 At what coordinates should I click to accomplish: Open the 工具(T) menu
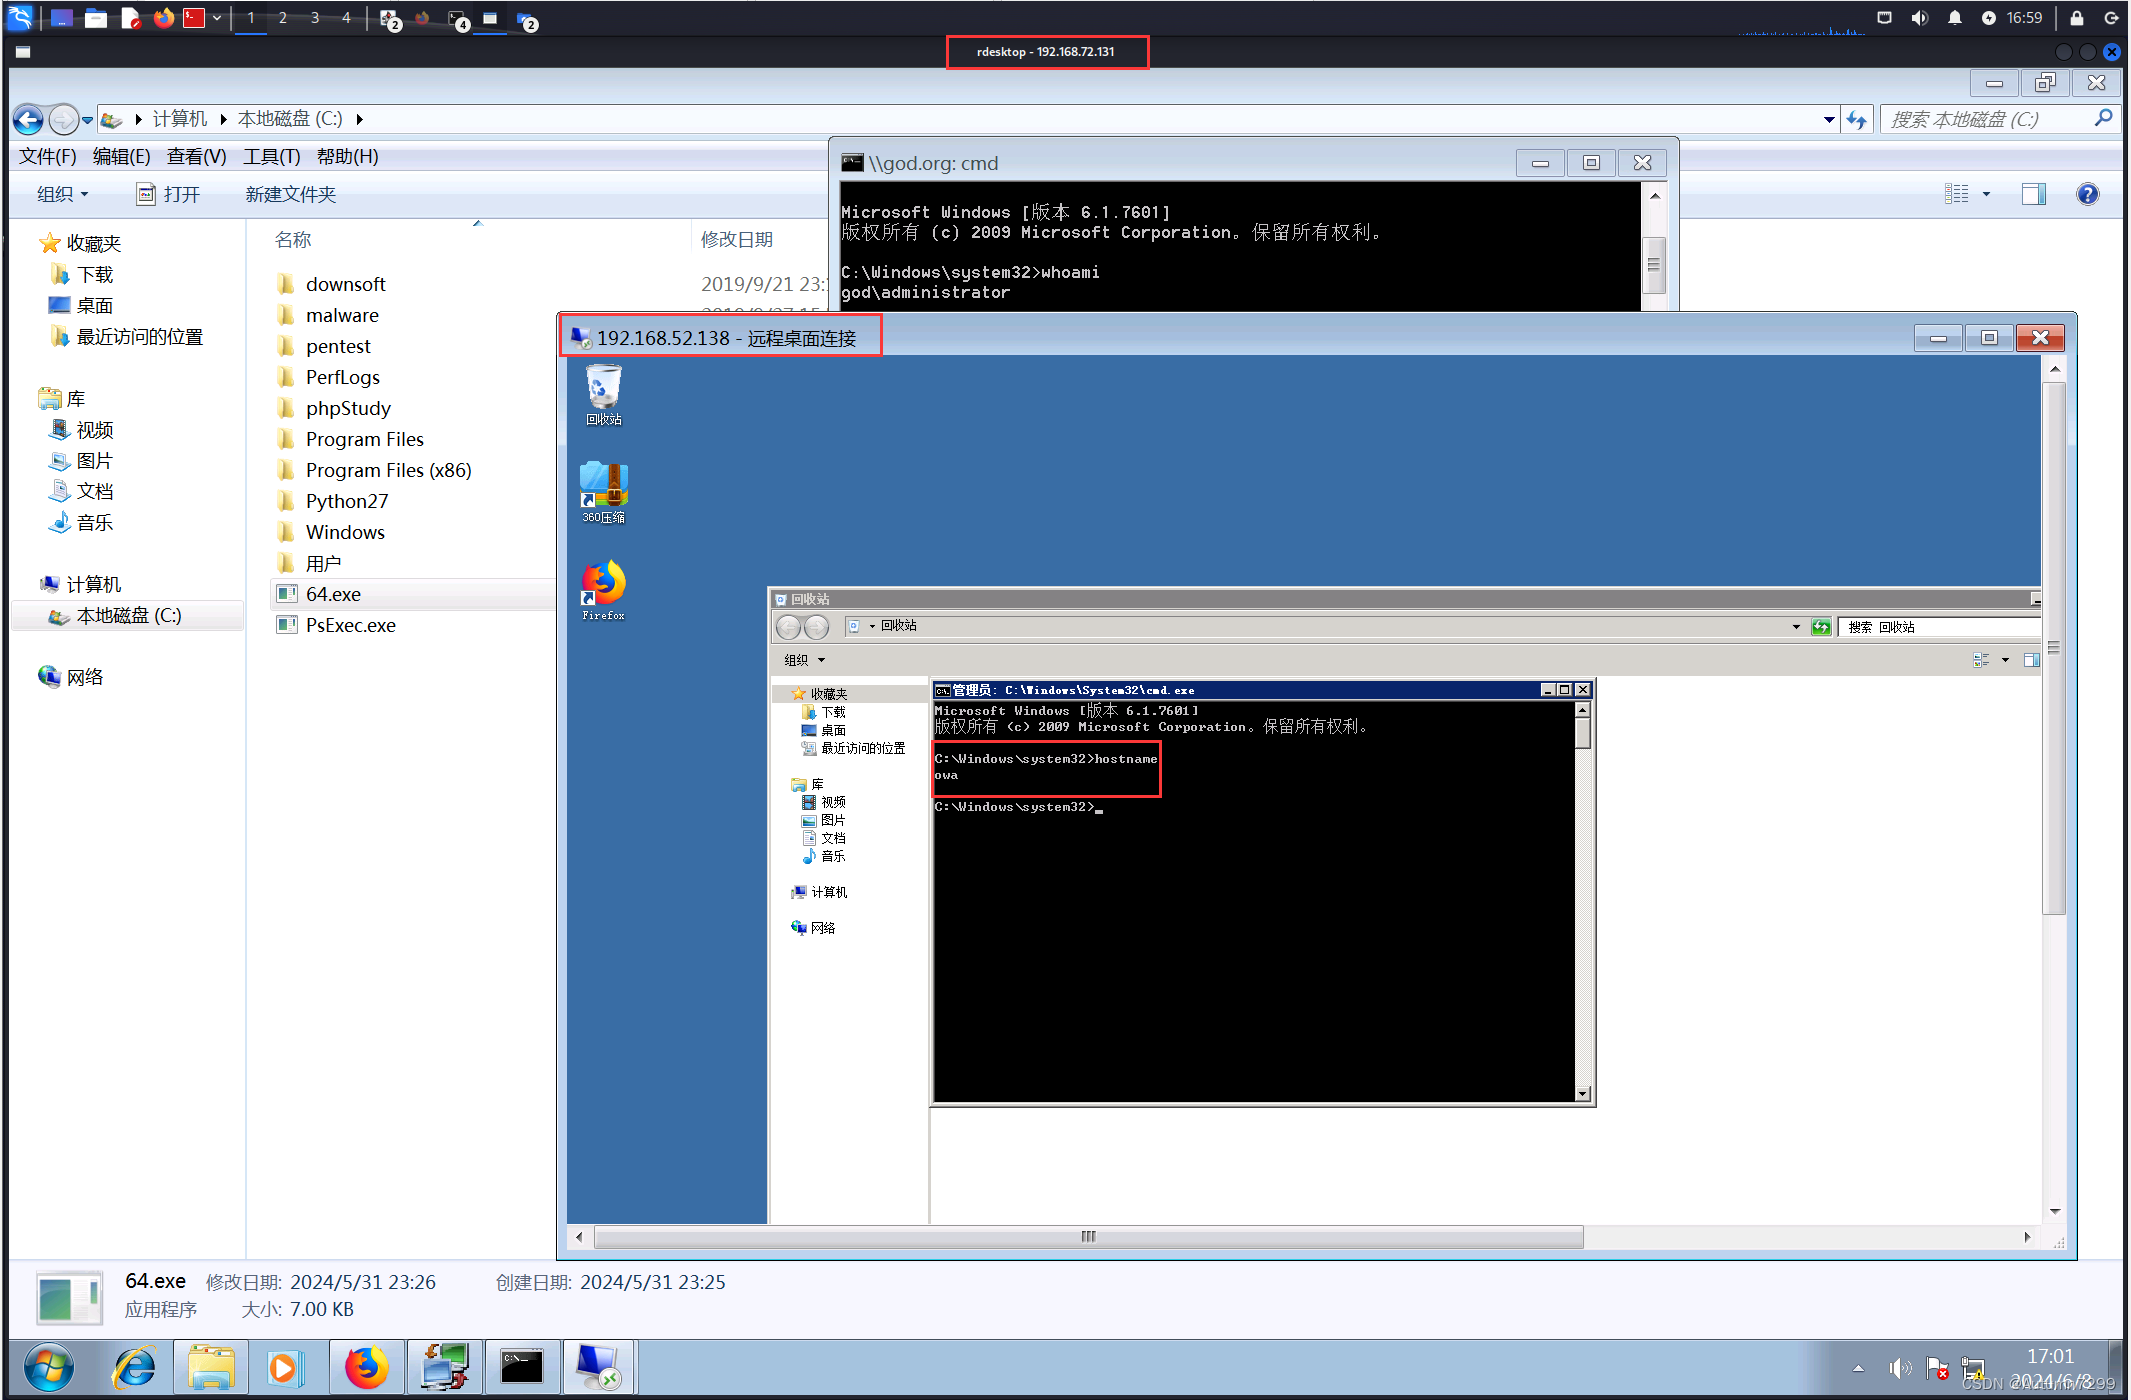pyautogui.click(x=272, y=157)
